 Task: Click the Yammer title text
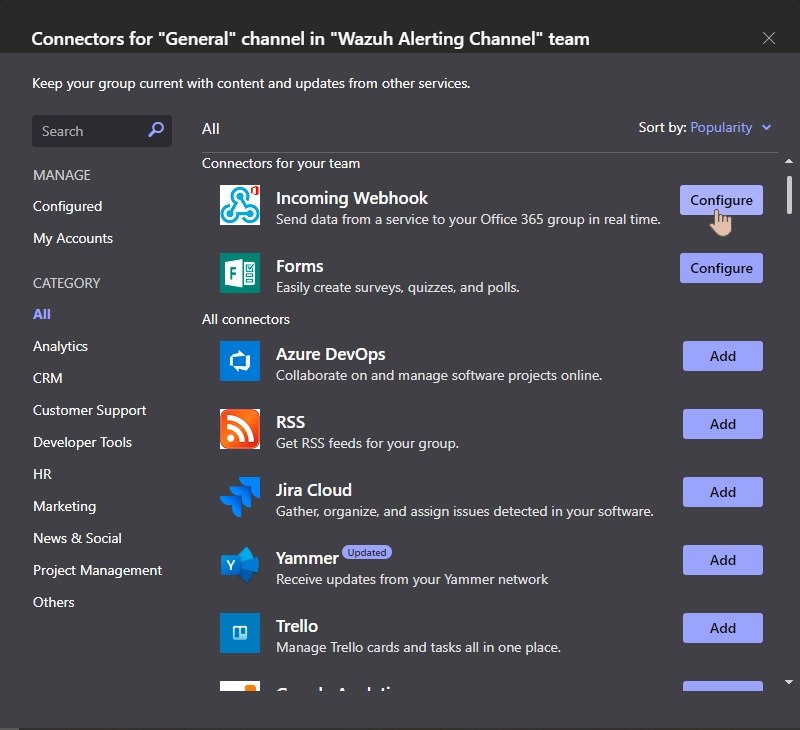point(307,558)
